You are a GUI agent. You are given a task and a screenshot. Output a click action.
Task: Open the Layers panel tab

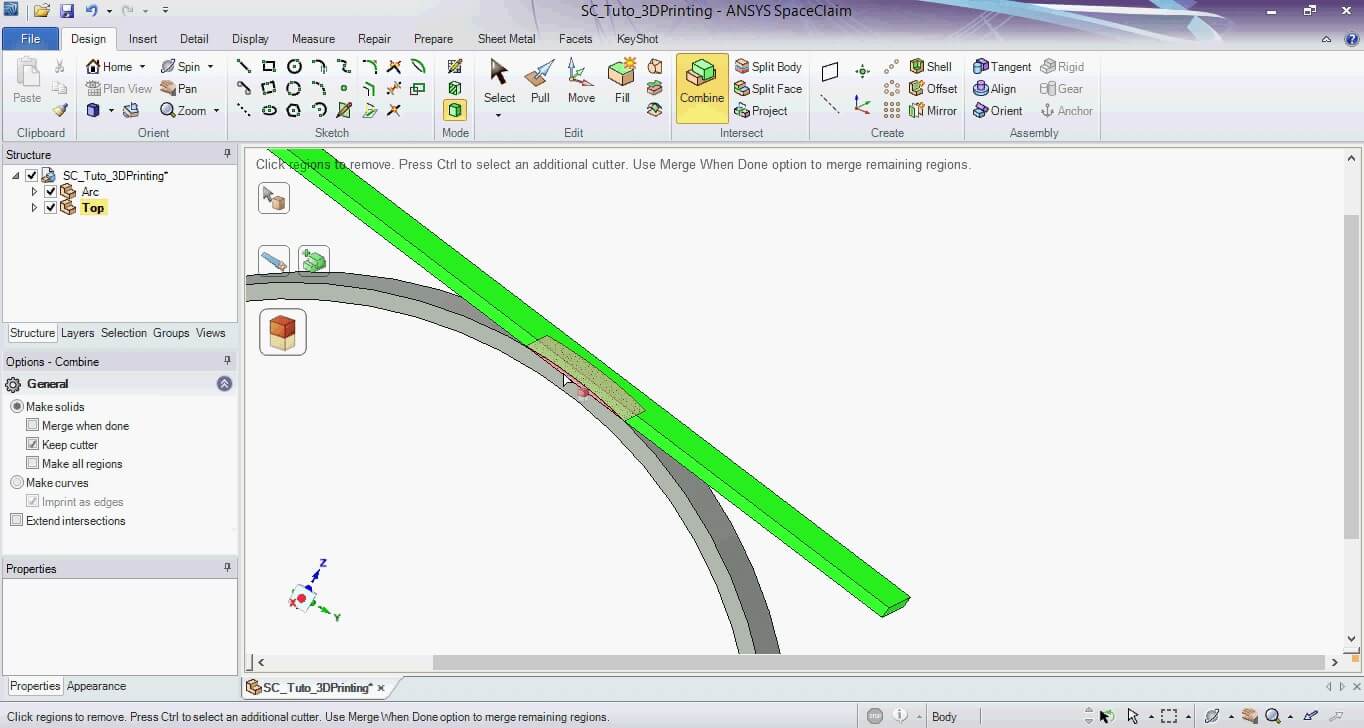pyautogui.click(x=77, y=333)
